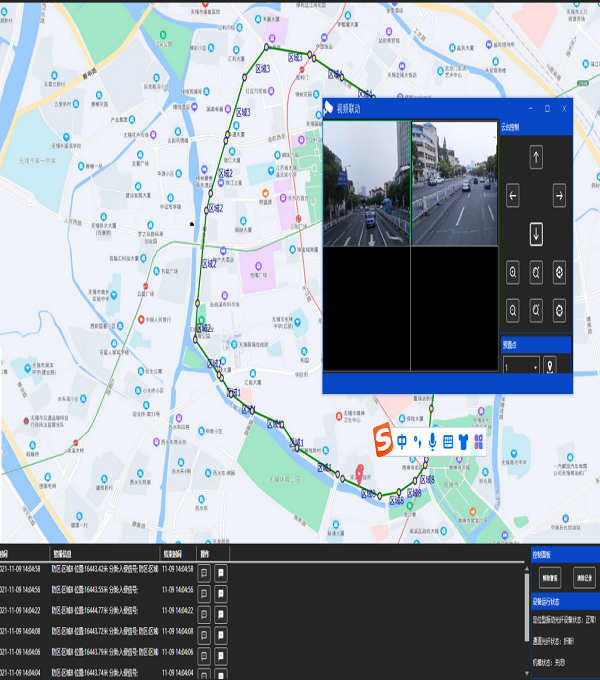Select the empty lower-right video pane
Screen dimensions: 600x680
point(454,308)
